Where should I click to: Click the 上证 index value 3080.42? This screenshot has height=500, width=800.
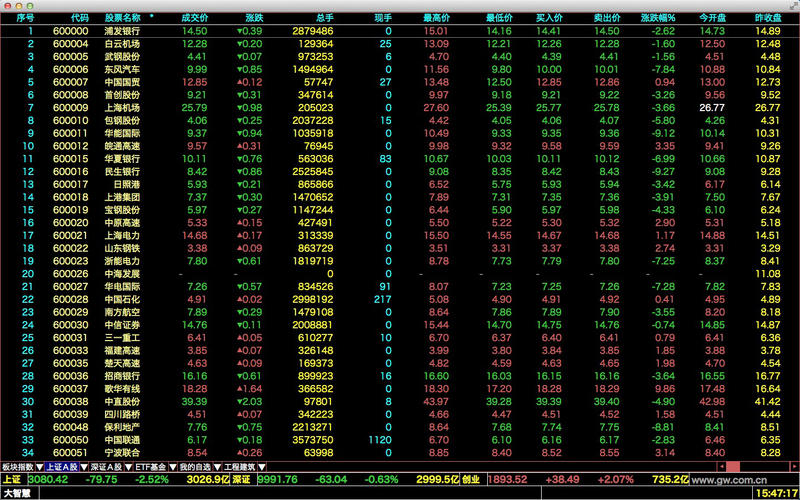tap(48, 480)
